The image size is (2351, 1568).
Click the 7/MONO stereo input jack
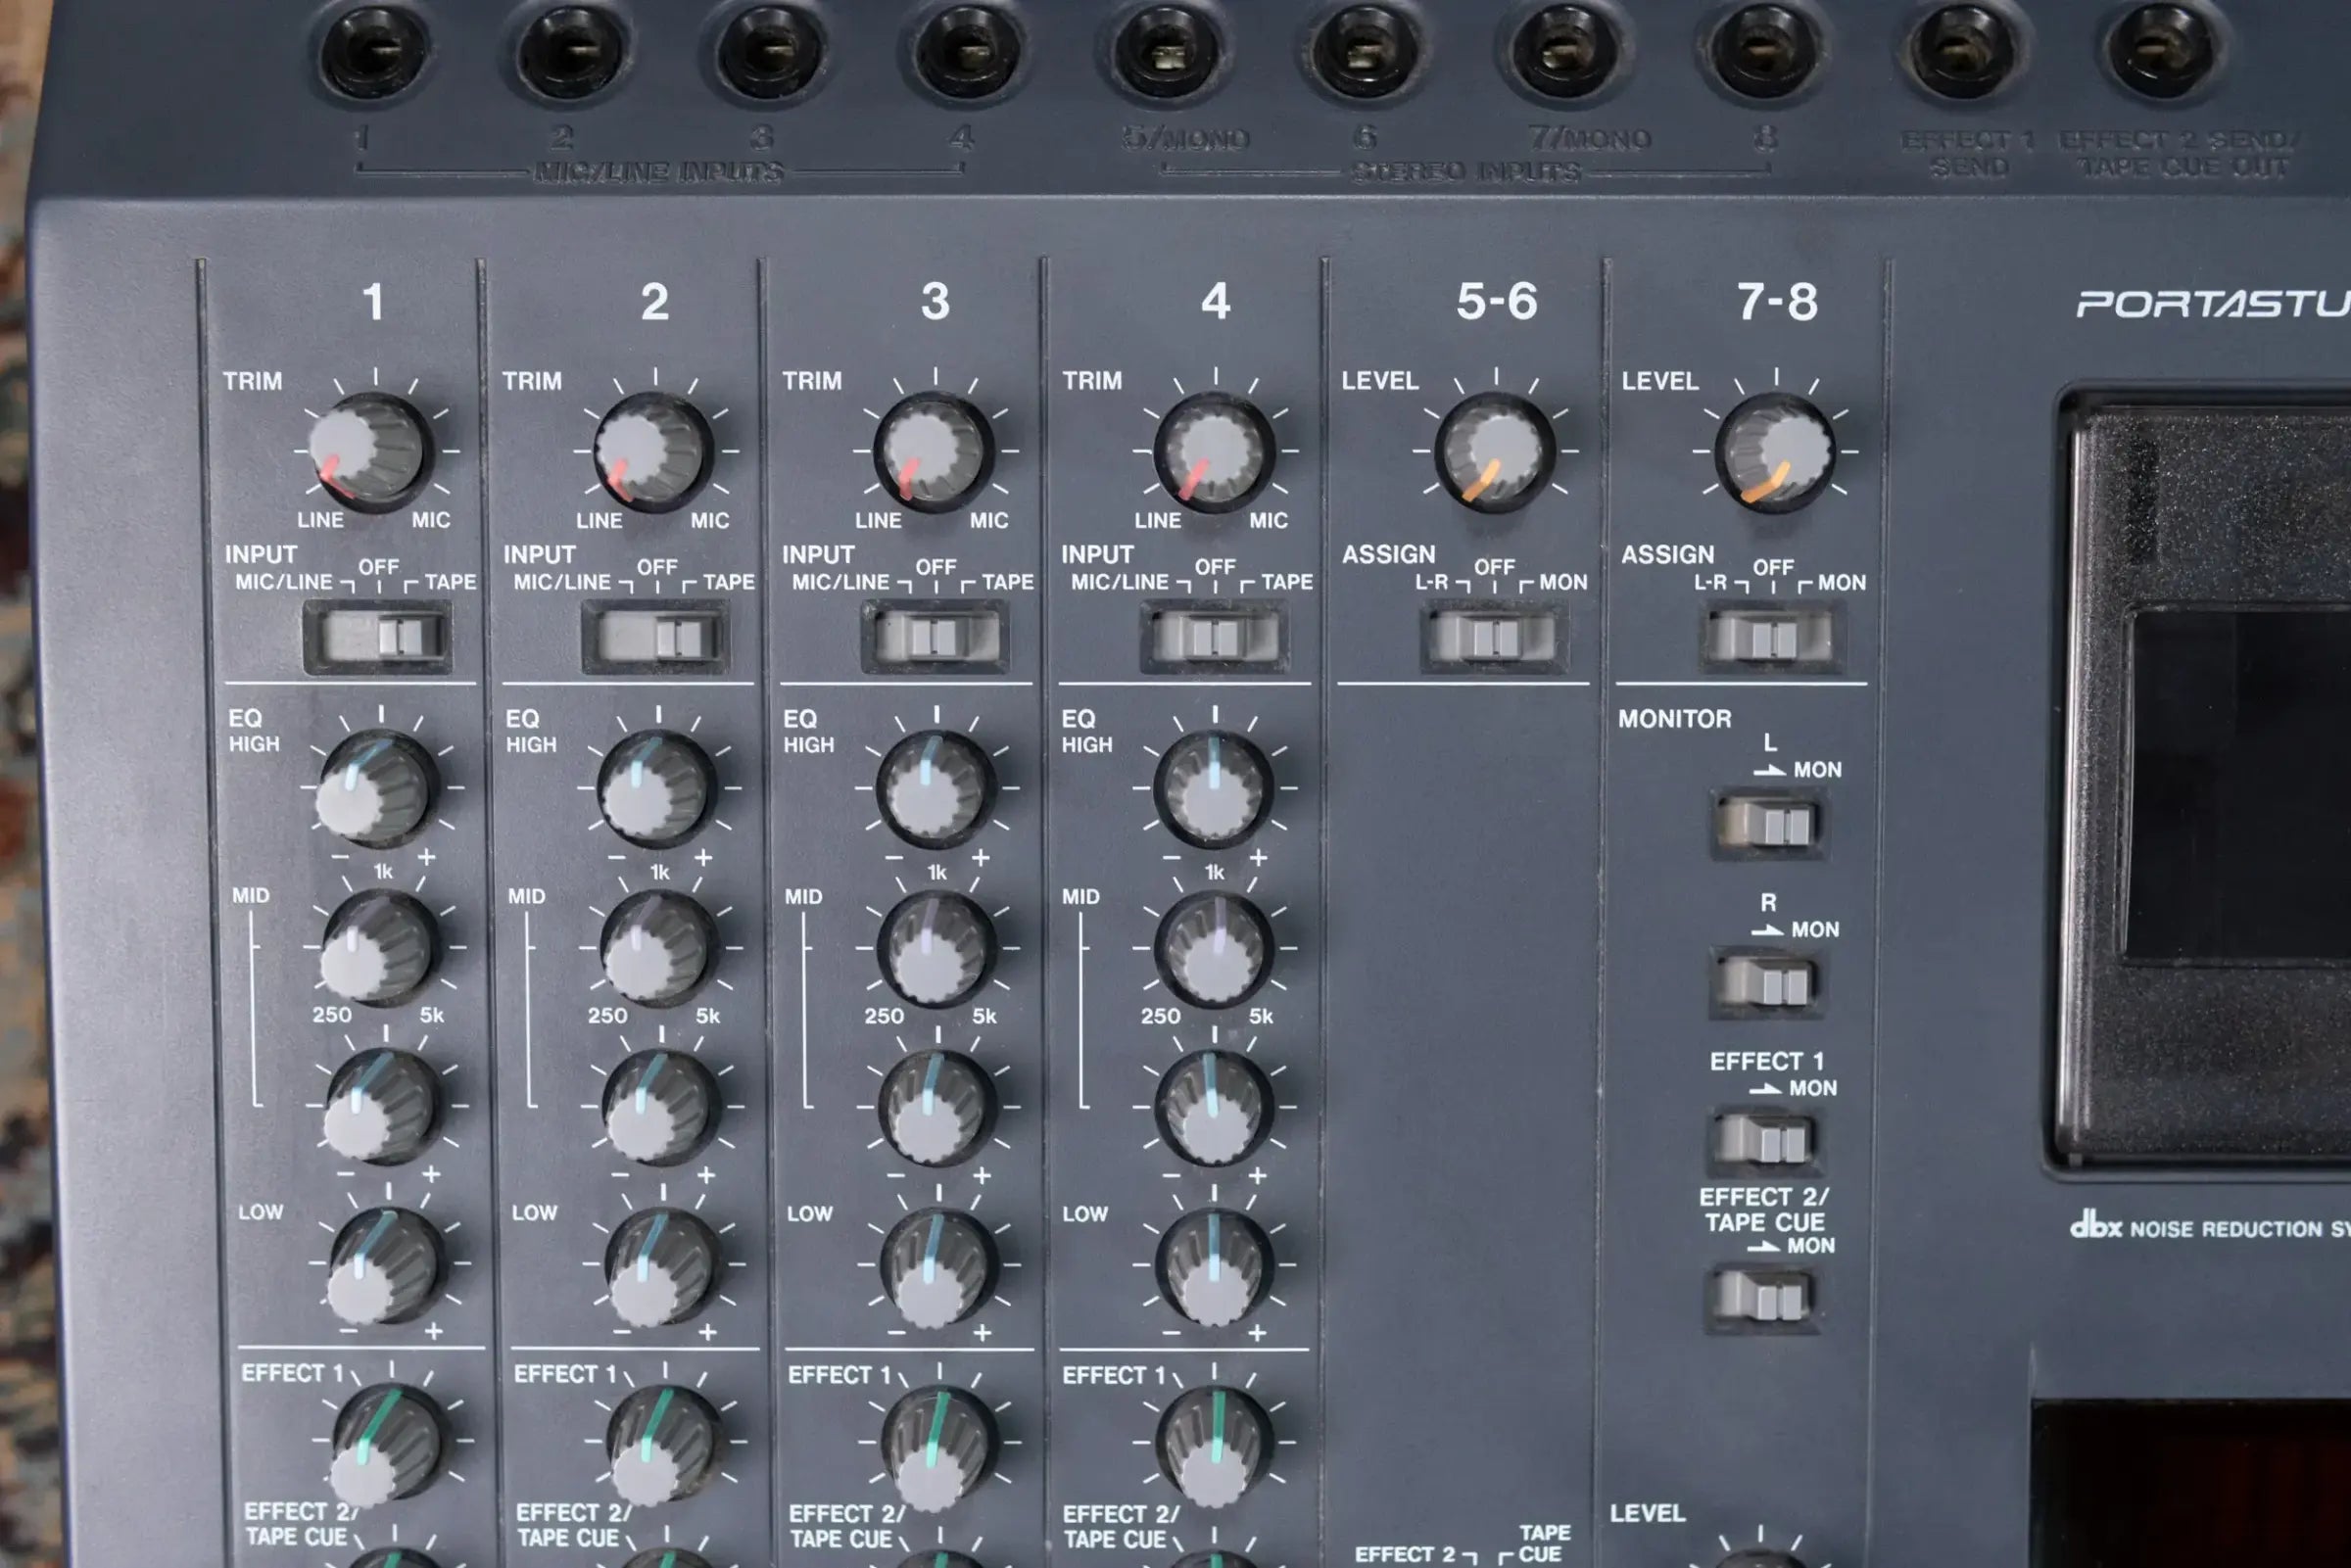tap(1565, 49)
